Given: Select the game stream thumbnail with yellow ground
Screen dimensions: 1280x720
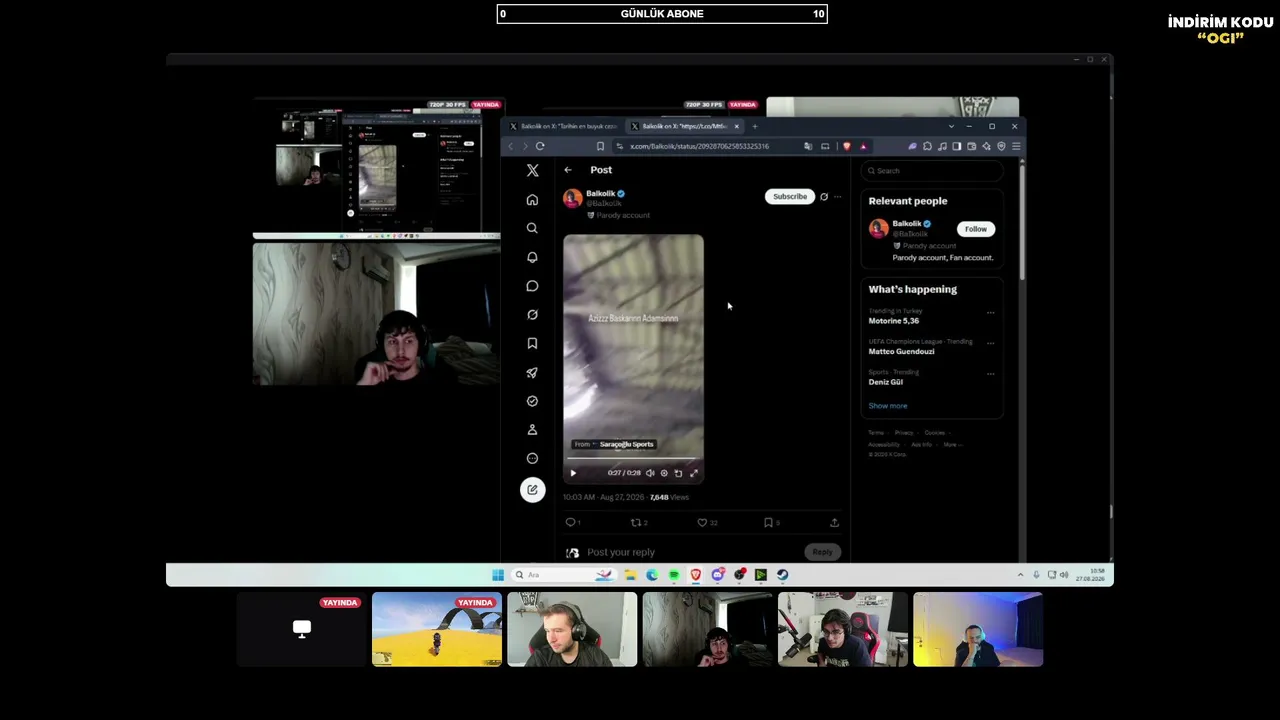Looking at the screenshot, I should (437, 629).
